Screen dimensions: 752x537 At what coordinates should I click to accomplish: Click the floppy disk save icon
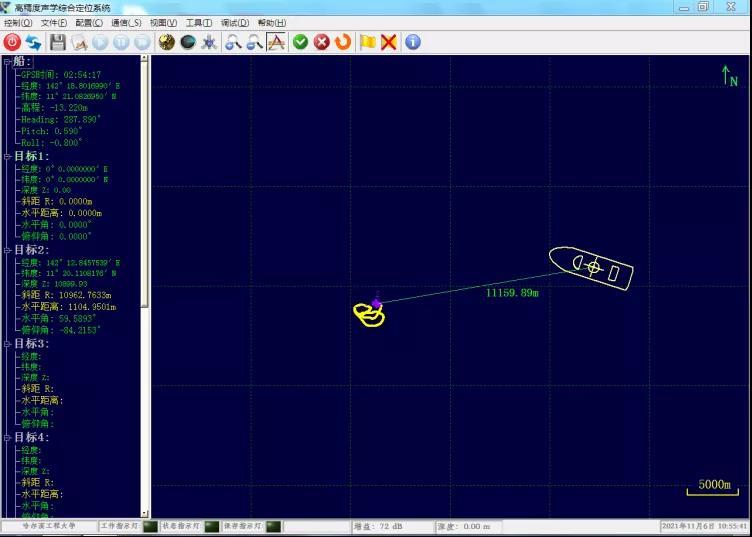pos(58,42)
